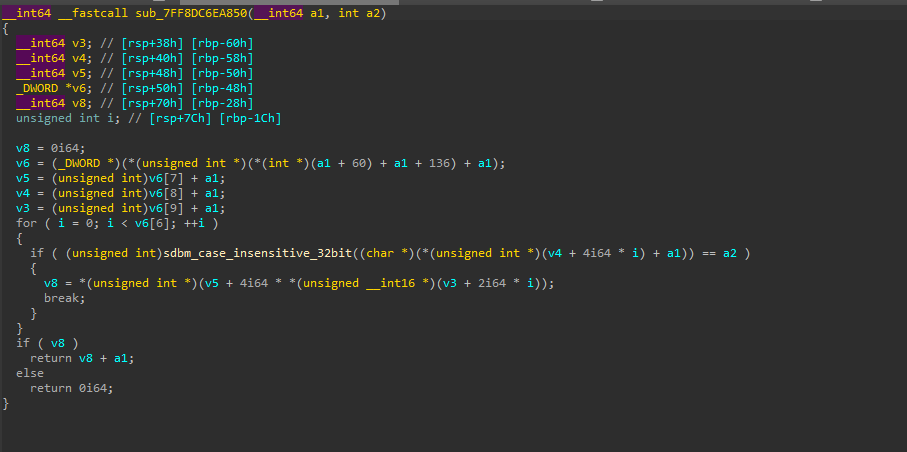Click the 'v8 = 0i64' assignment line
This screenshot has width=907, height=452.
50,148
